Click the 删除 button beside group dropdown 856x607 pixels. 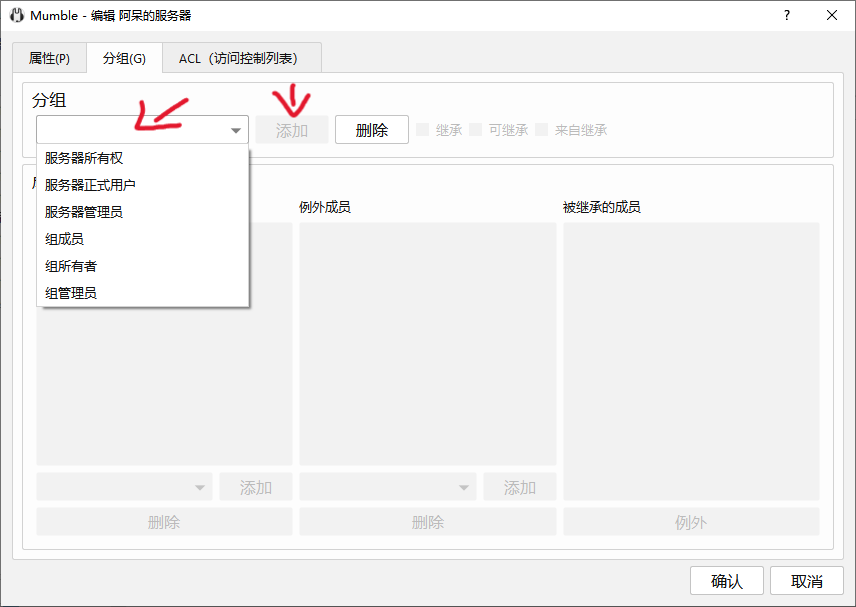point(371,130)
